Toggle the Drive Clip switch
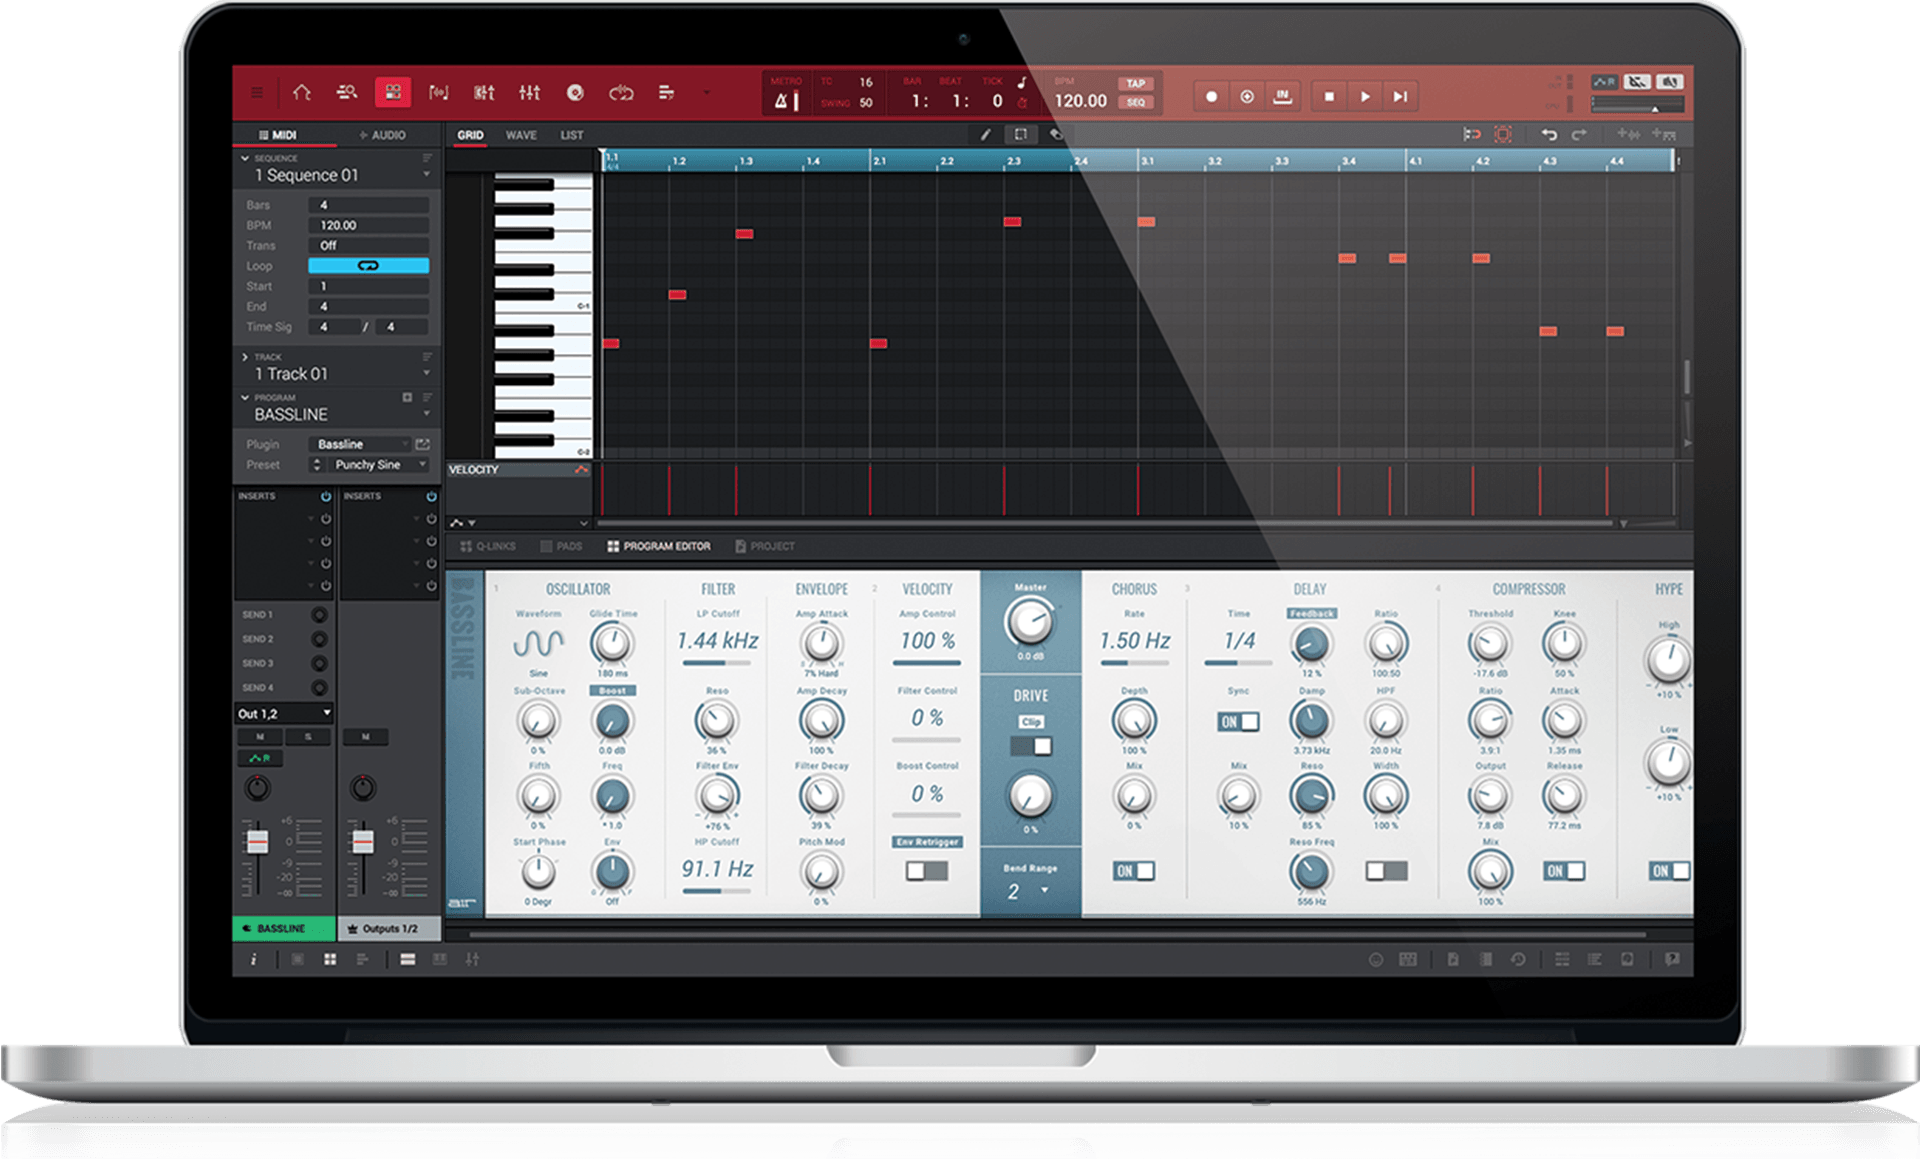 tap(1031, 746)
